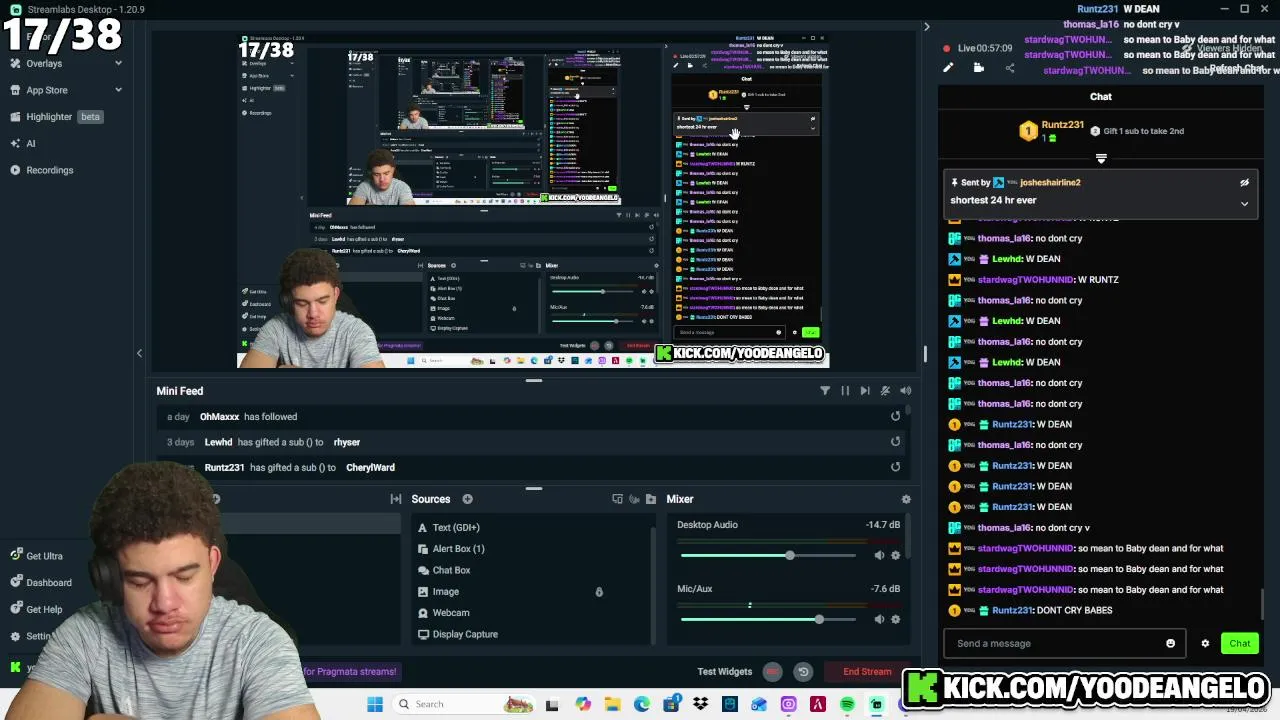
Task: Click Test Widgets
Action: [x=724, y=672]
